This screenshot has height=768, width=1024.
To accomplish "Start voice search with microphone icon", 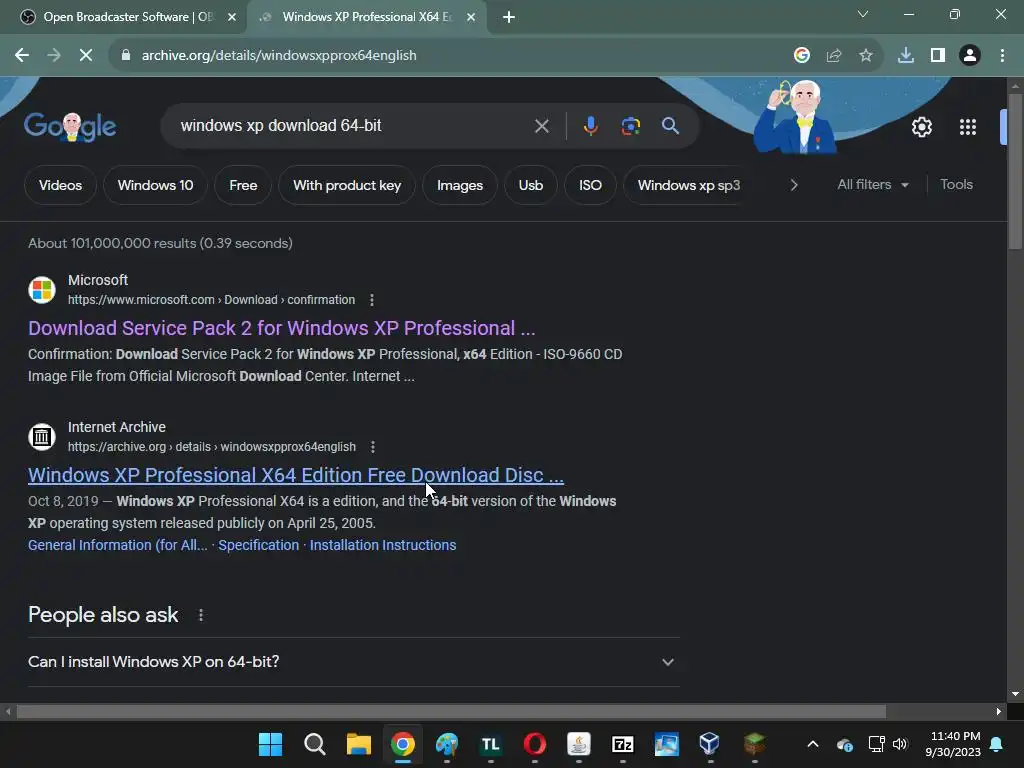I will point(590,126).
